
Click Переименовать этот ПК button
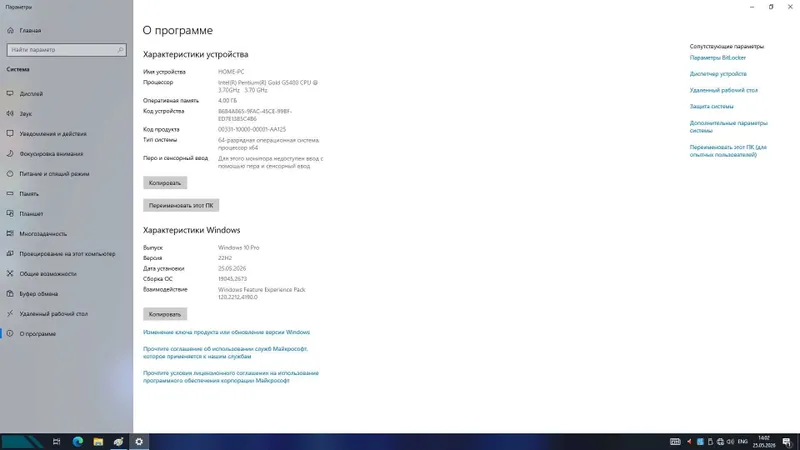click(x=181, y=205)
